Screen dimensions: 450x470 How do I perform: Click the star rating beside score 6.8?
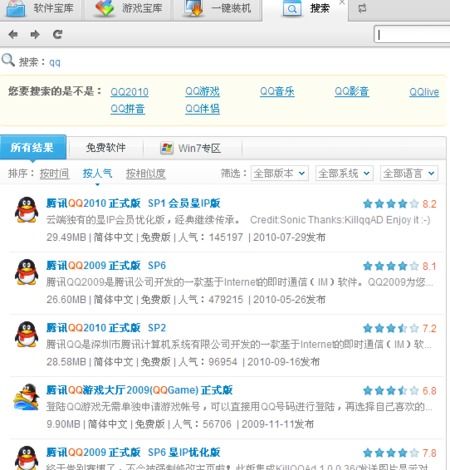tap(391, 391)
